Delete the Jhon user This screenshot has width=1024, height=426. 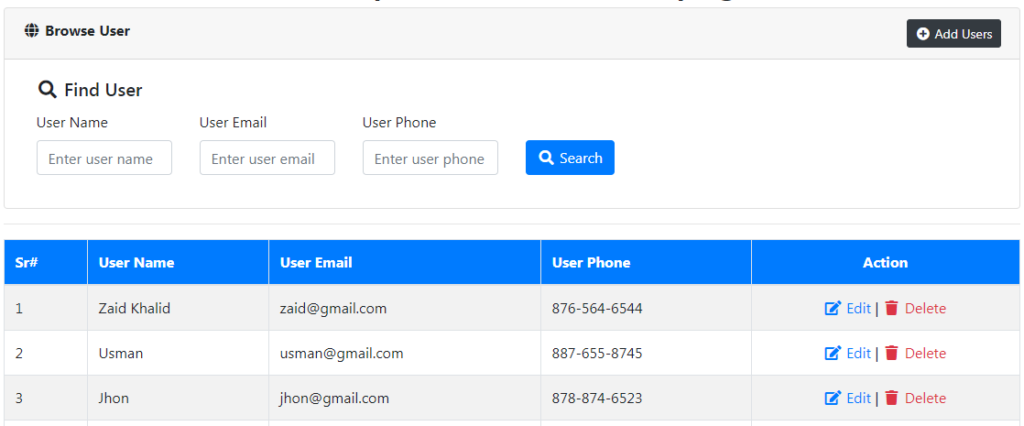916,399
